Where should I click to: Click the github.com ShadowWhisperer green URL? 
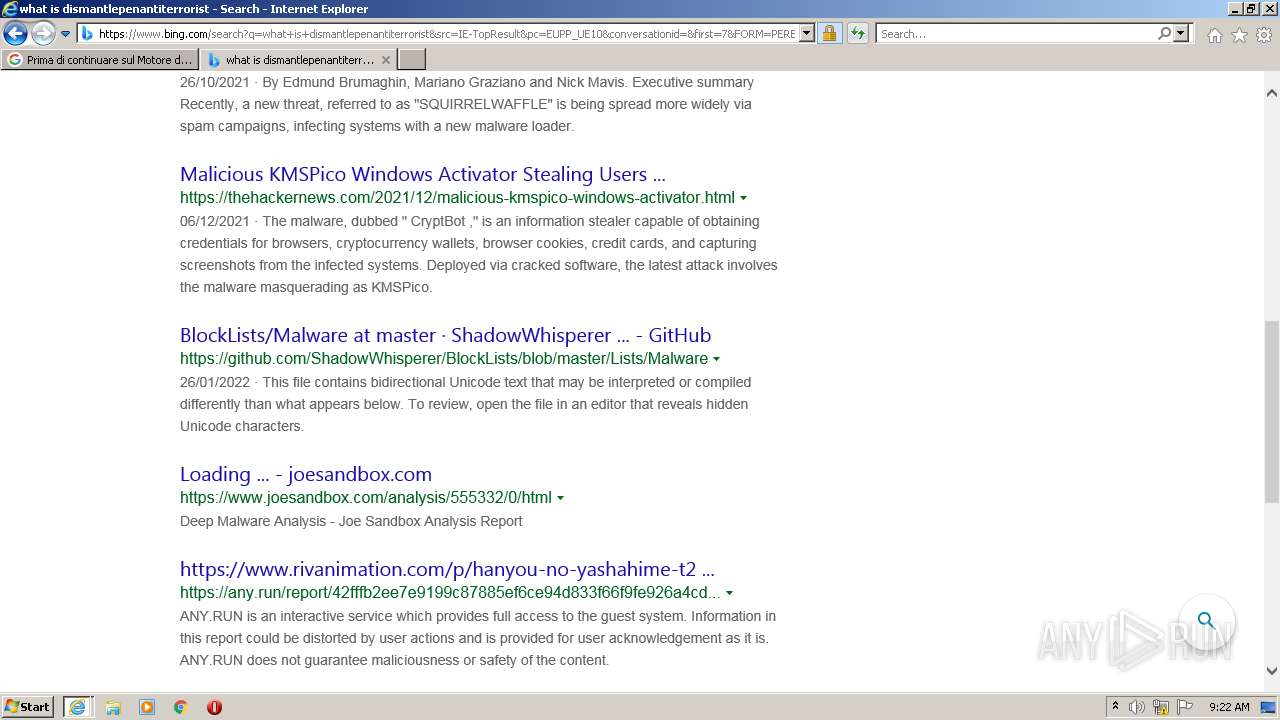(444, 358)
